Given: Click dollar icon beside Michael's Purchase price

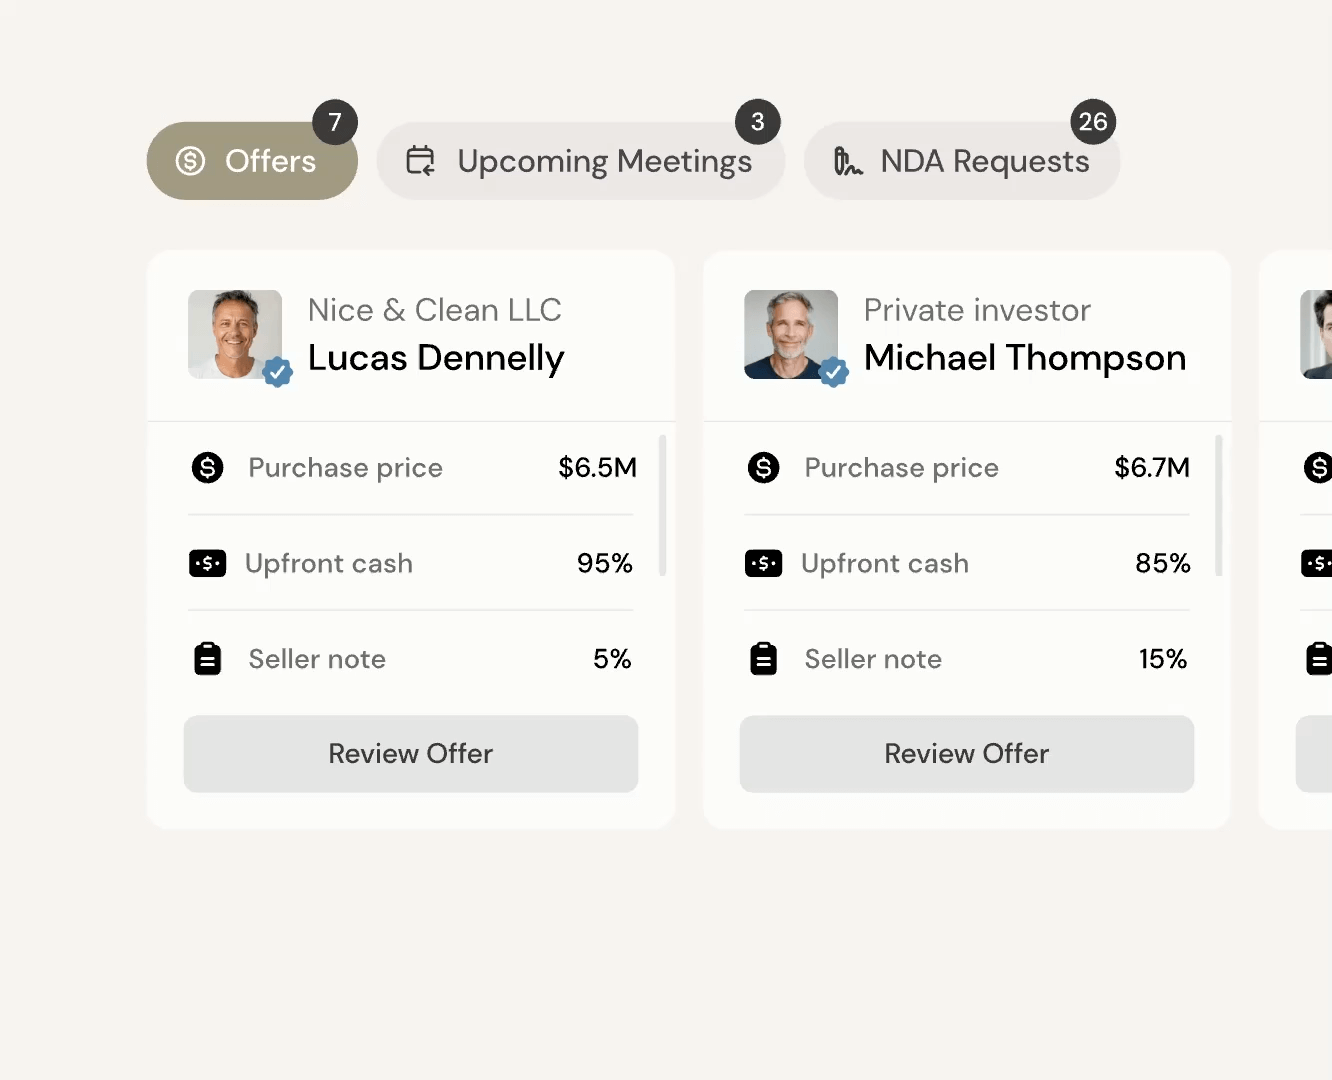Looking at the screenshot, I should [763, 467].
